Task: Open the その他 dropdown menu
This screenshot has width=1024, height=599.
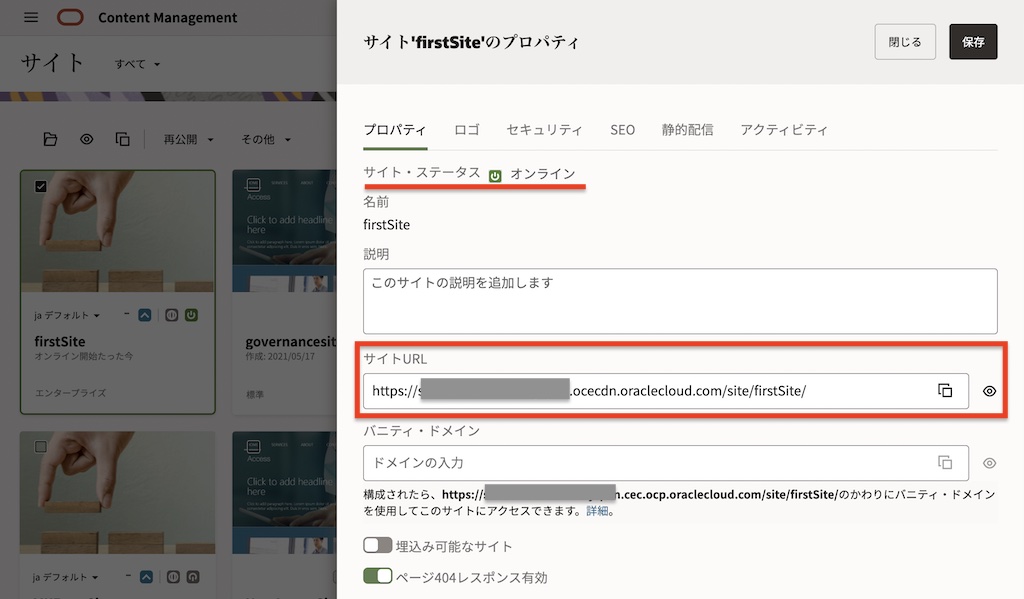Action: click(265, 139)
